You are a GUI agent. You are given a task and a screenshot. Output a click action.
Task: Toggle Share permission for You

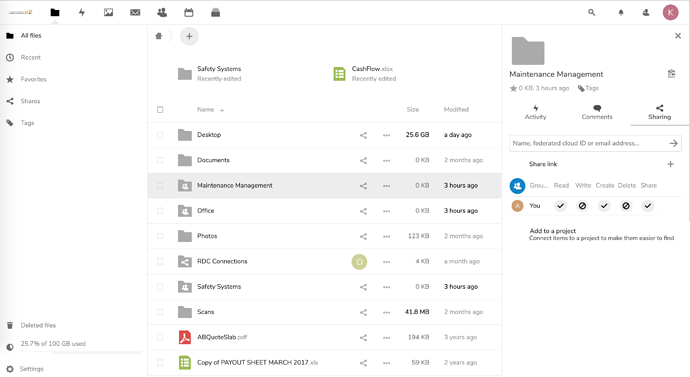[648, 206]
